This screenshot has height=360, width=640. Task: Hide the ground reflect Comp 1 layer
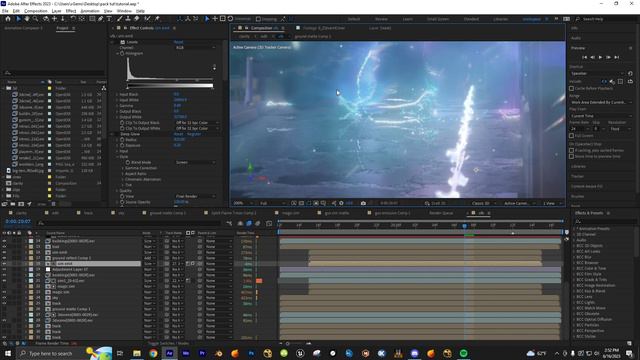coord(4,258)
